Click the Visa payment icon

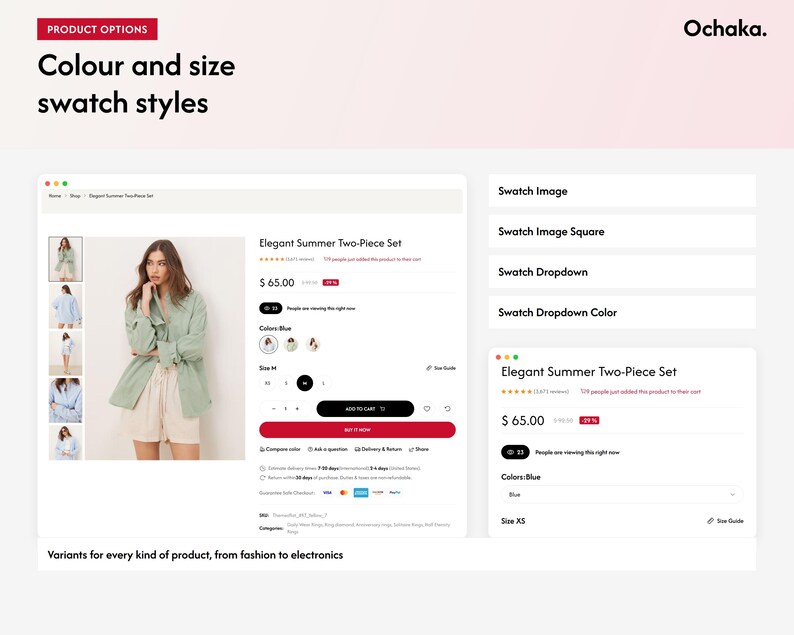click(327, 492)
